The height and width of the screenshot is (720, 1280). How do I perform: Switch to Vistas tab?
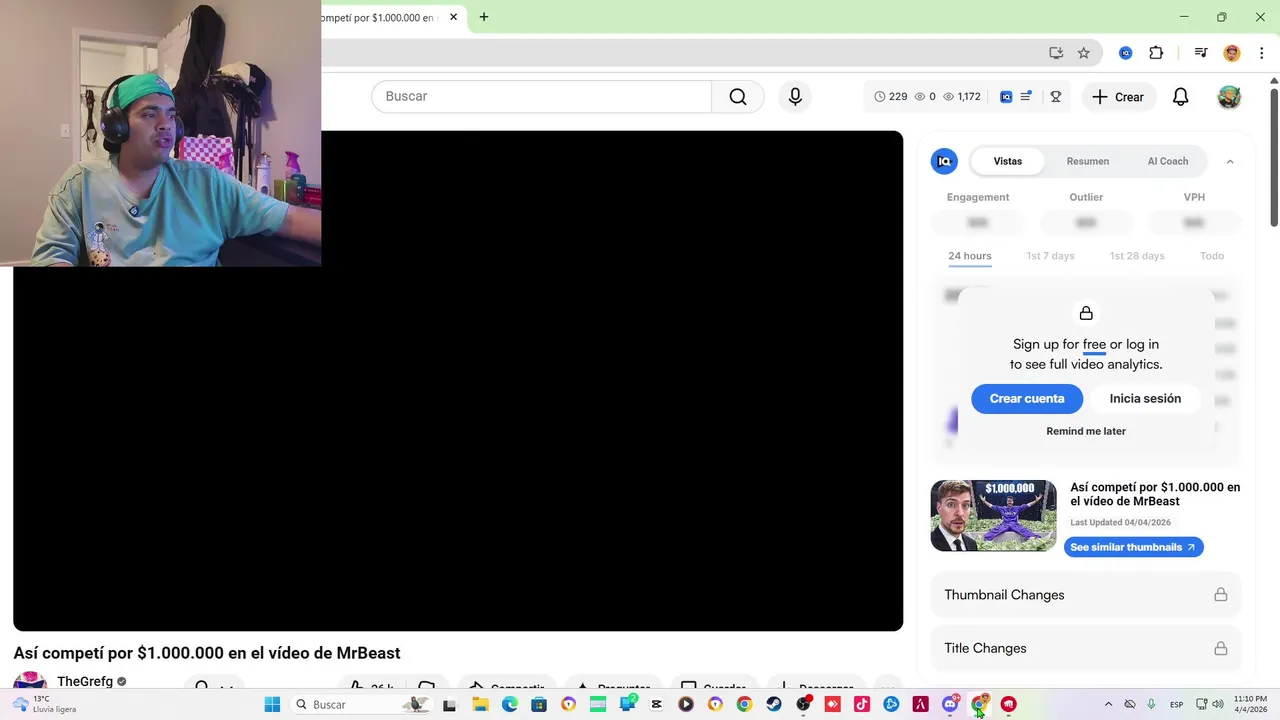(x=1008, y=161)
